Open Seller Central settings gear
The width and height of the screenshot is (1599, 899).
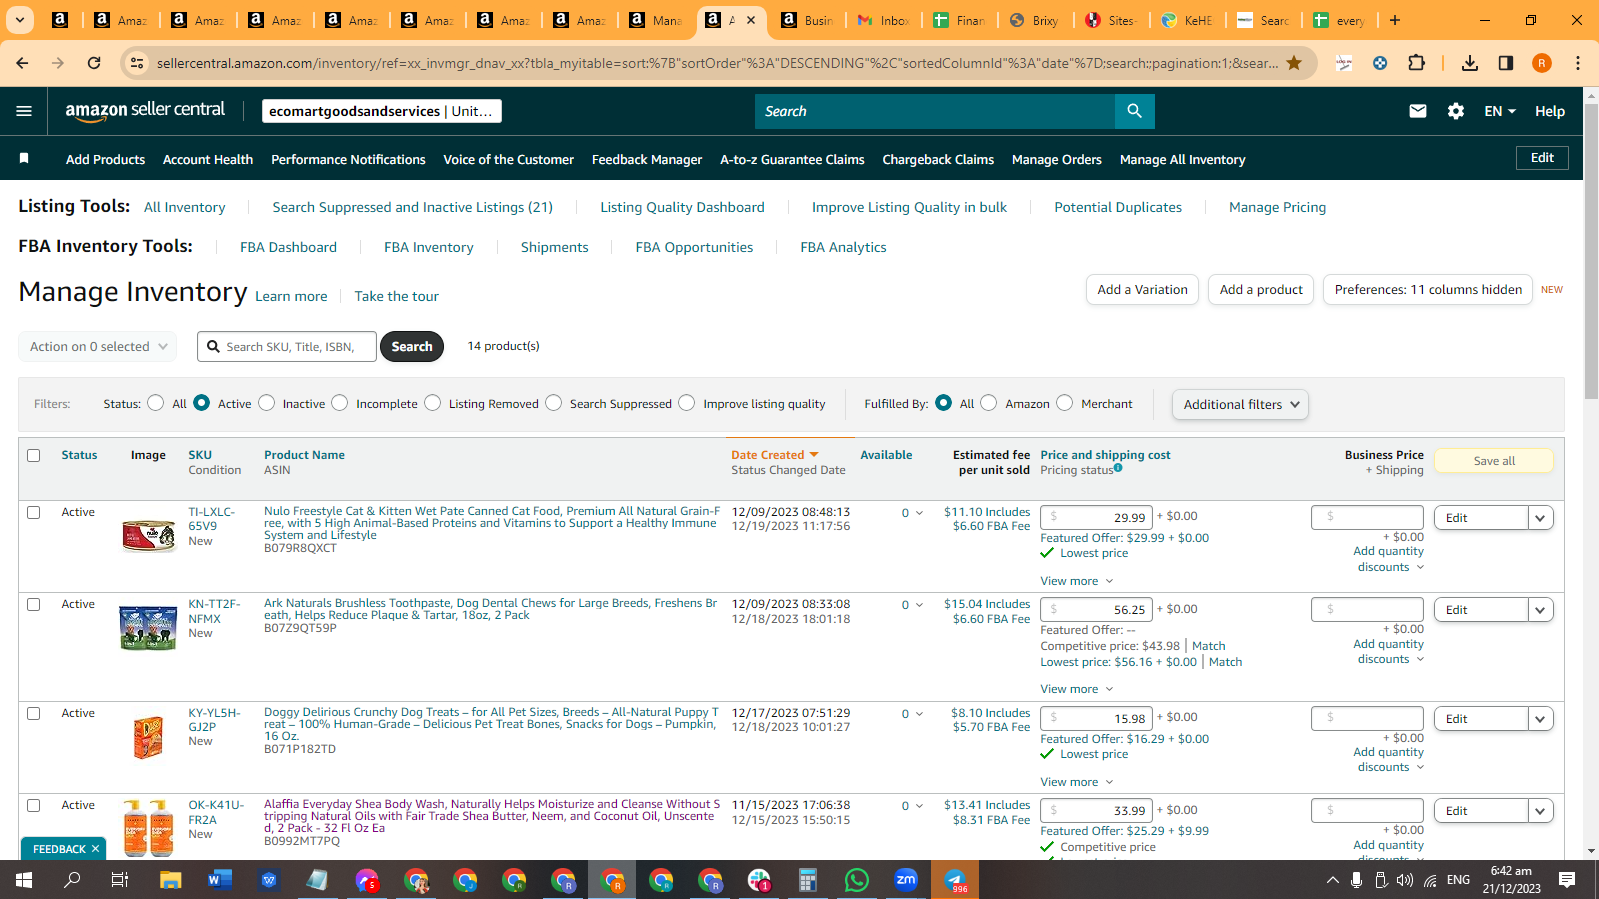pyautogui.click(x=1456, y=111)
